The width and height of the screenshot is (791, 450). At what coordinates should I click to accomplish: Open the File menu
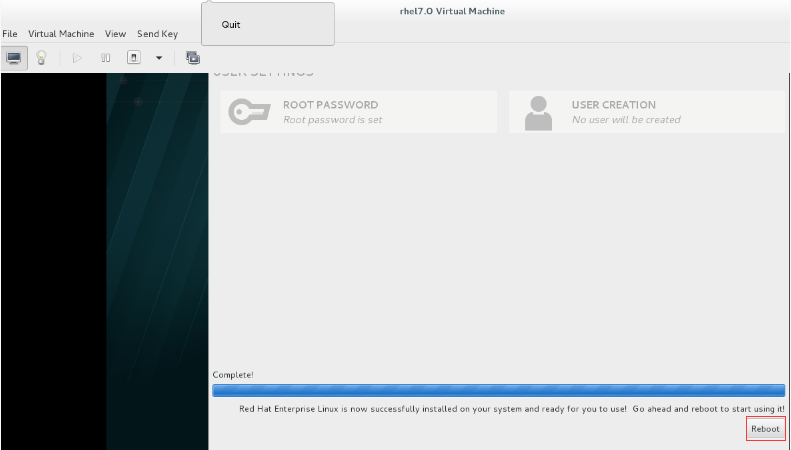10,34
